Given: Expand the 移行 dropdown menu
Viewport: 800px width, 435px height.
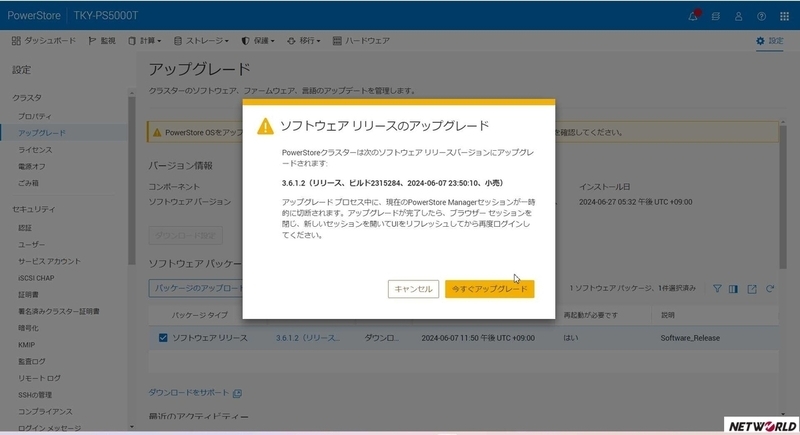Looking at the screenshot, I should click(x=304, y=41).
